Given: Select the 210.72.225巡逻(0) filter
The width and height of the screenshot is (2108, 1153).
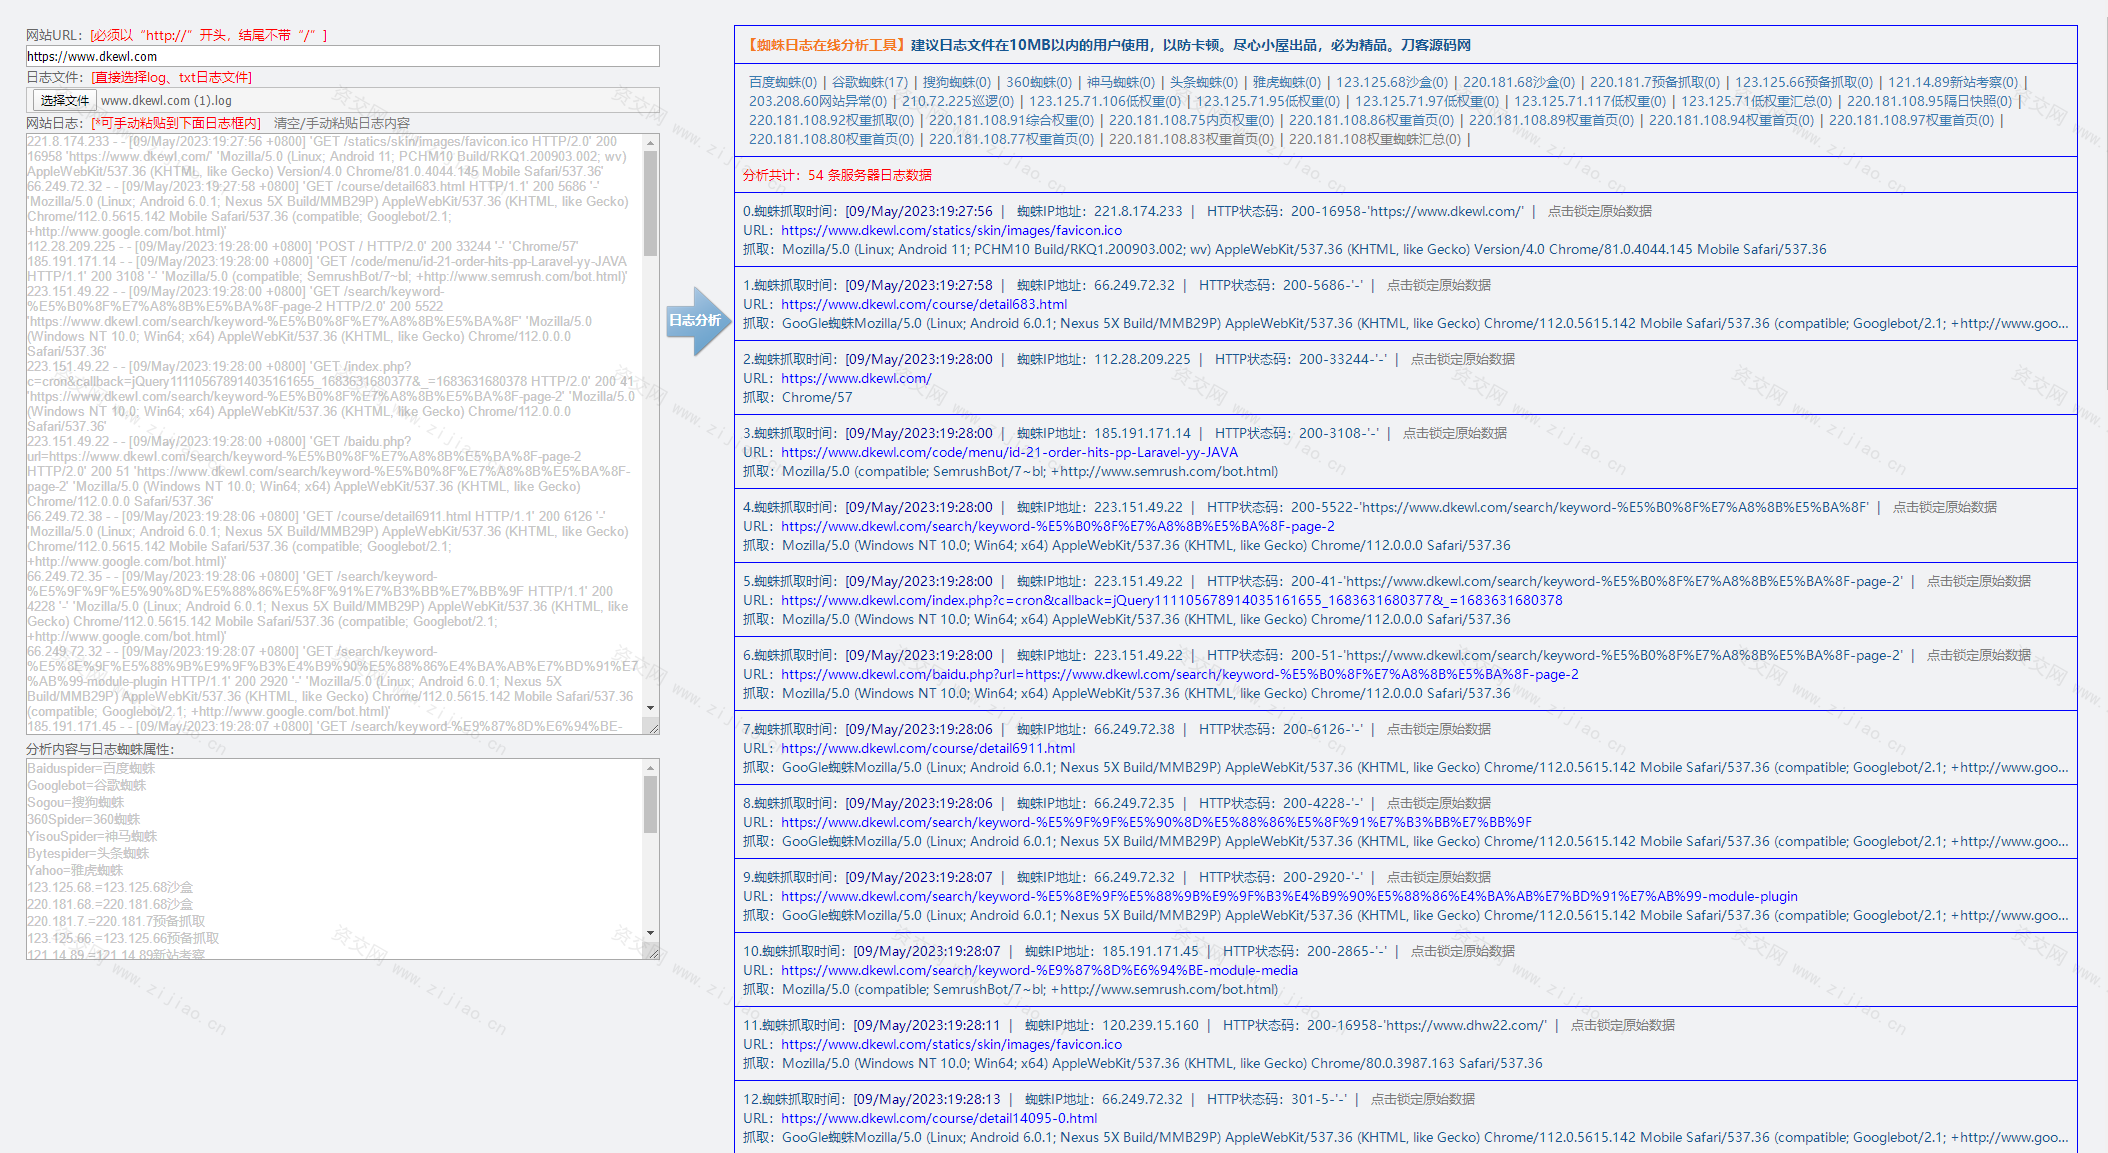Looking at the screenshot, I should tap(958, 101).
